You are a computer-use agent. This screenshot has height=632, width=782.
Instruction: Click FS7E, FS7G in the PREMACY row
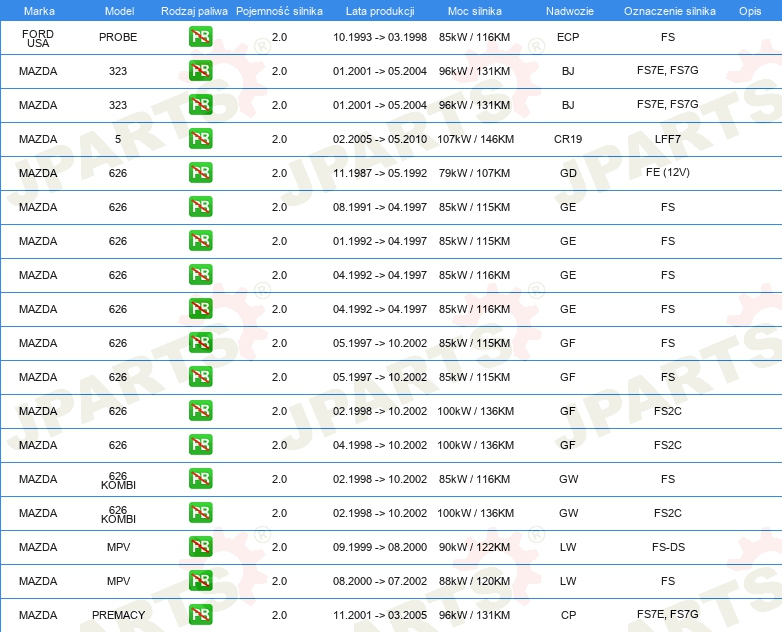pos(668,614)
